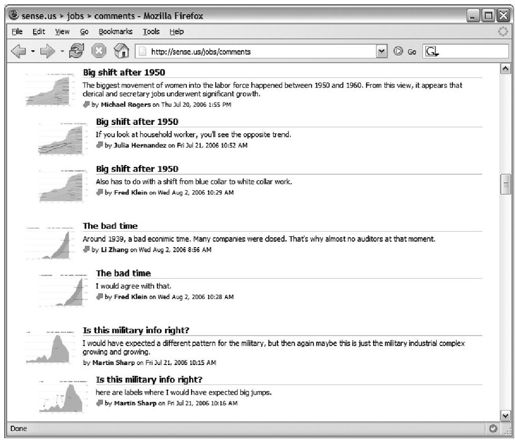Click the vertical scrollbar thumb

coord(505,184)
